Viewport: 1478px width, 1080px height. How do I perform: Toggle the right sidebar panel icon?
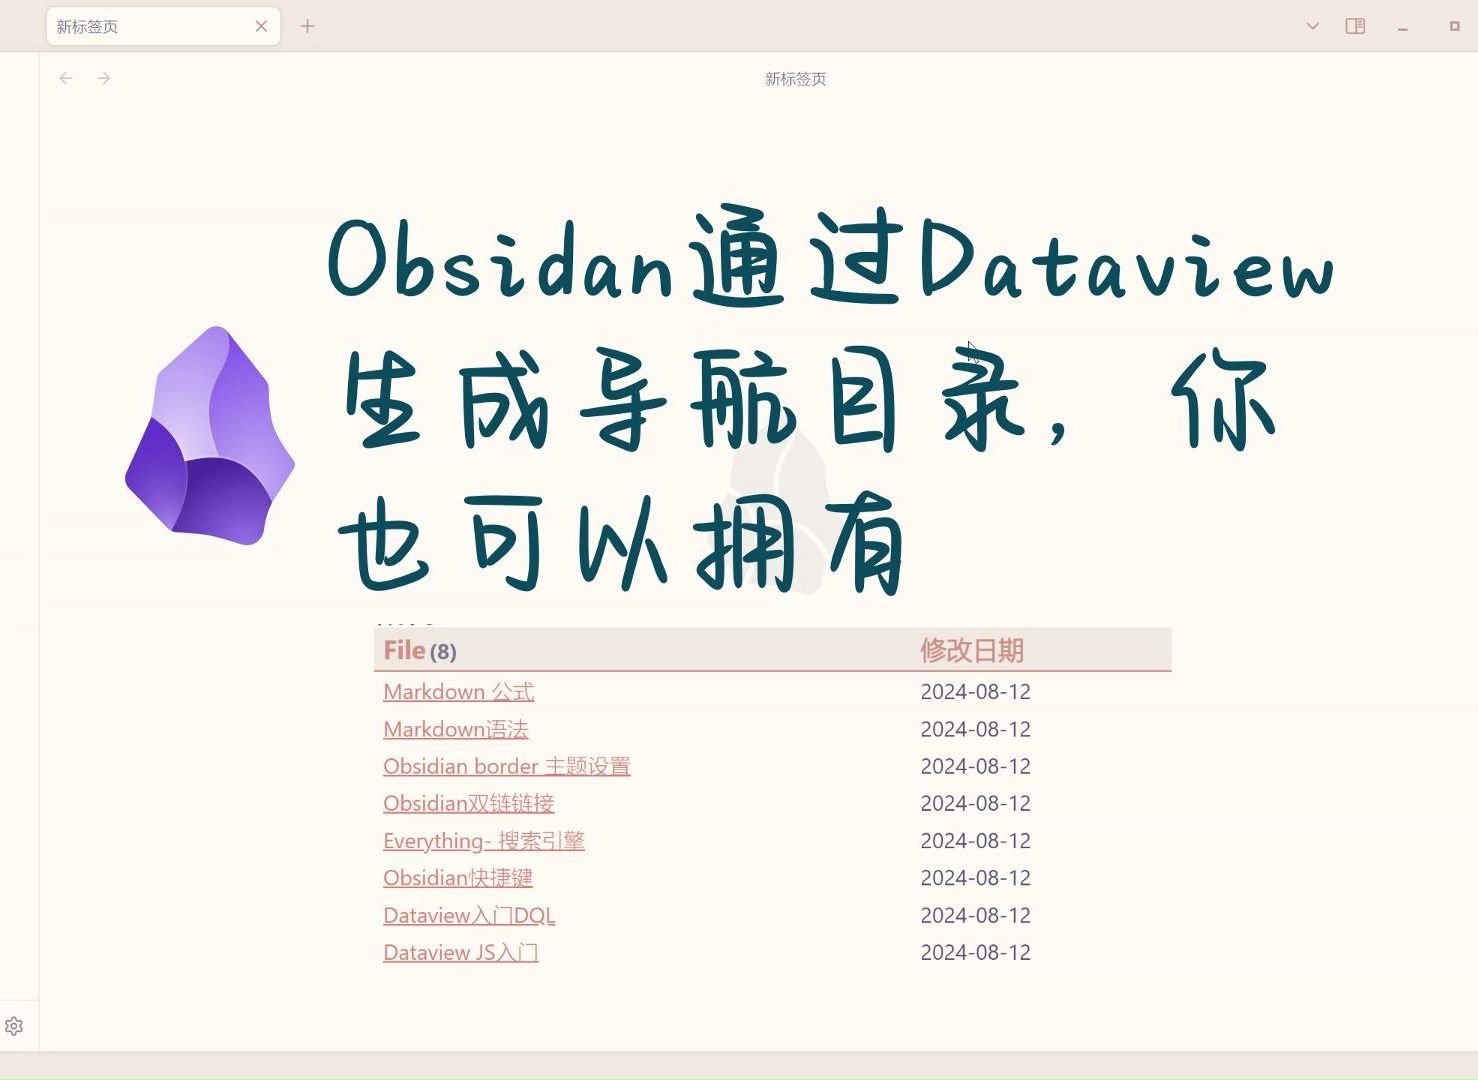click(x=1356, y=26)
